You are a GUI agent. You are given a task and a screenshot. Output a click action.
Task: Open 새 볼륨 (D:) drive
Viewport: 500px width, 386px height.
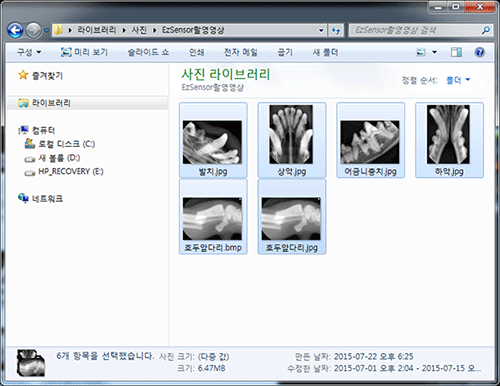59,158
